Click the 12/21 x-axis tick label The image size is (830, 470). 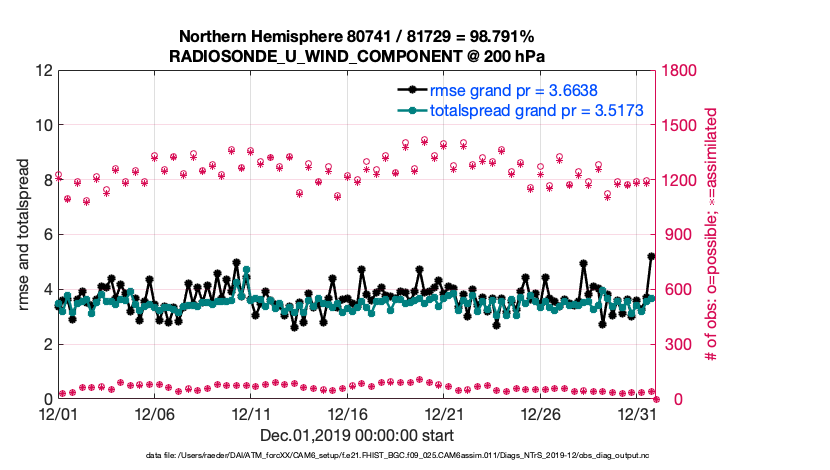444,414
